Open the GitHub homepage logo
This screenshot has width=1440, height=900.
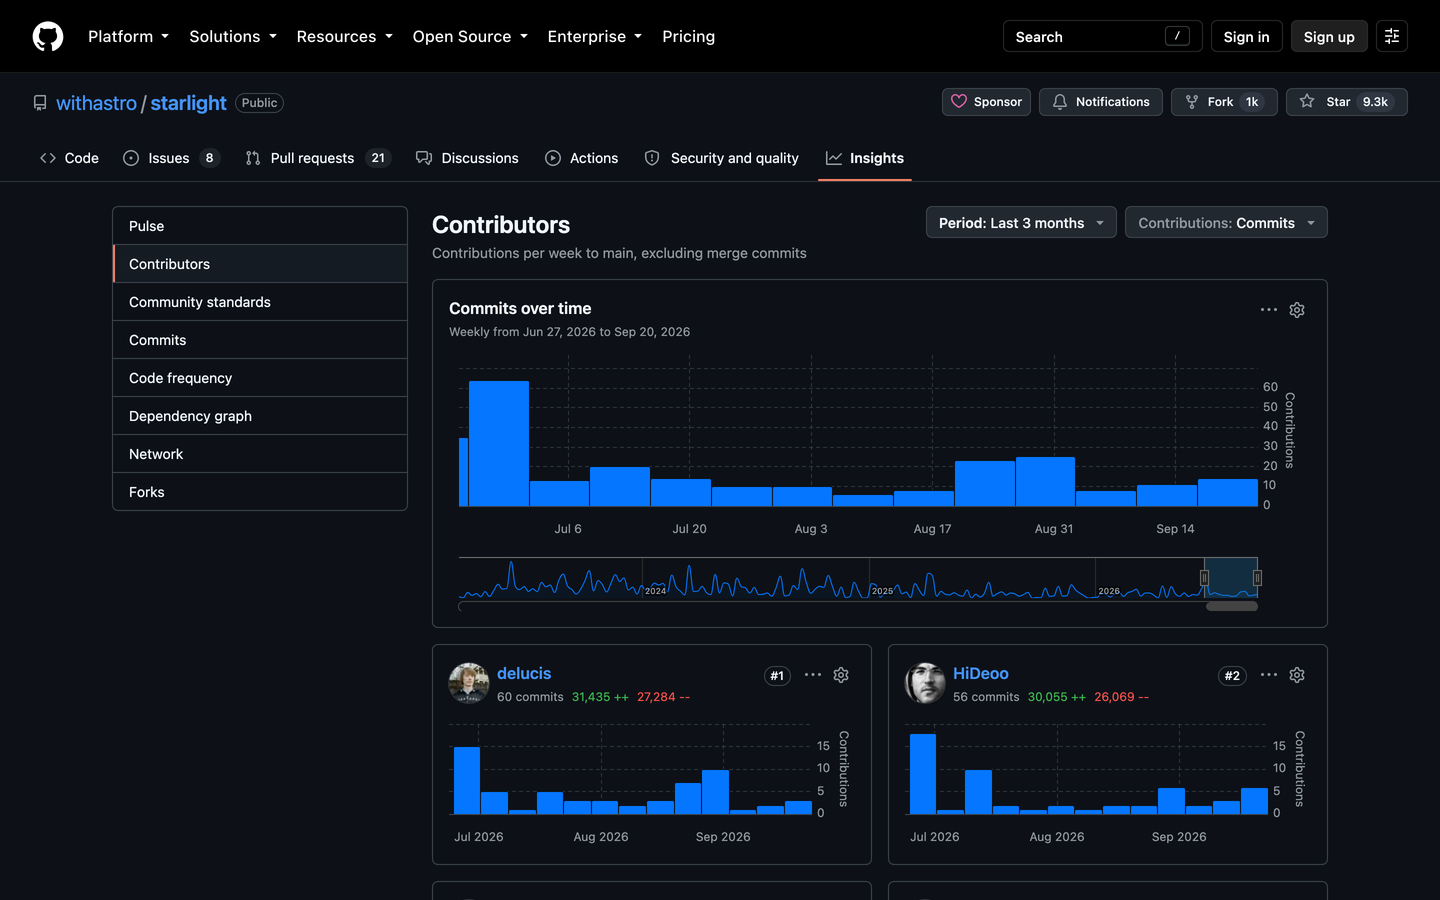pos(48,37)
